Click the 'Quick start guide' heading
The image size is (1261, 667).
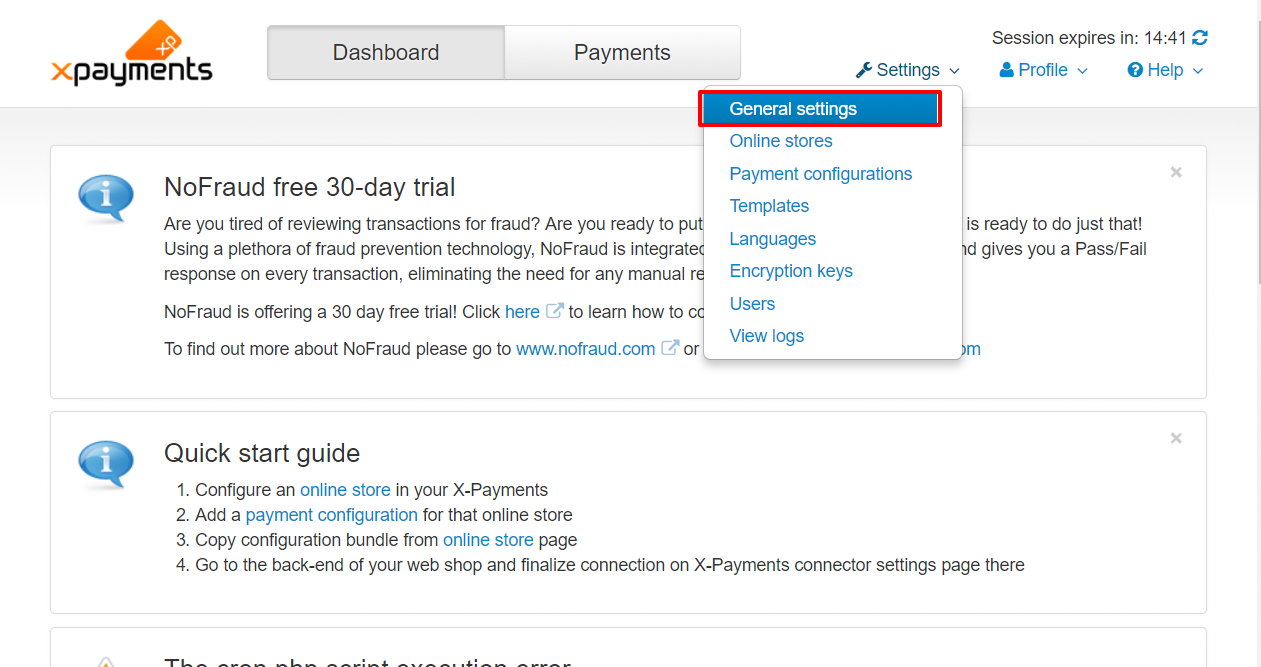tap(262, 453)
